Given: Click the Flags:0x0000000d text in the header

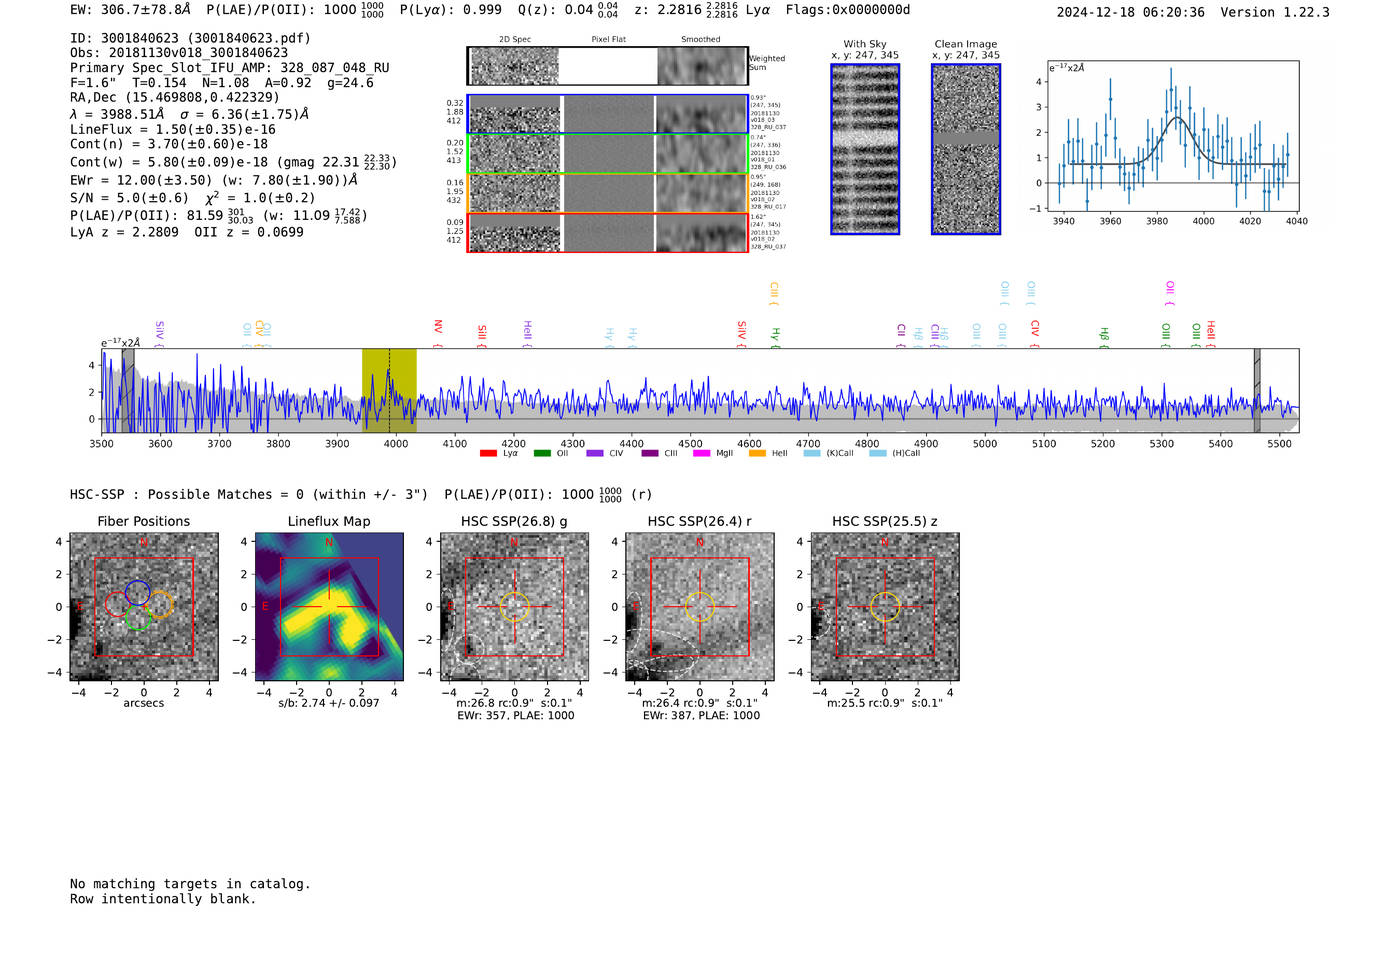Looking at the screenshot, I should [848, 10].
